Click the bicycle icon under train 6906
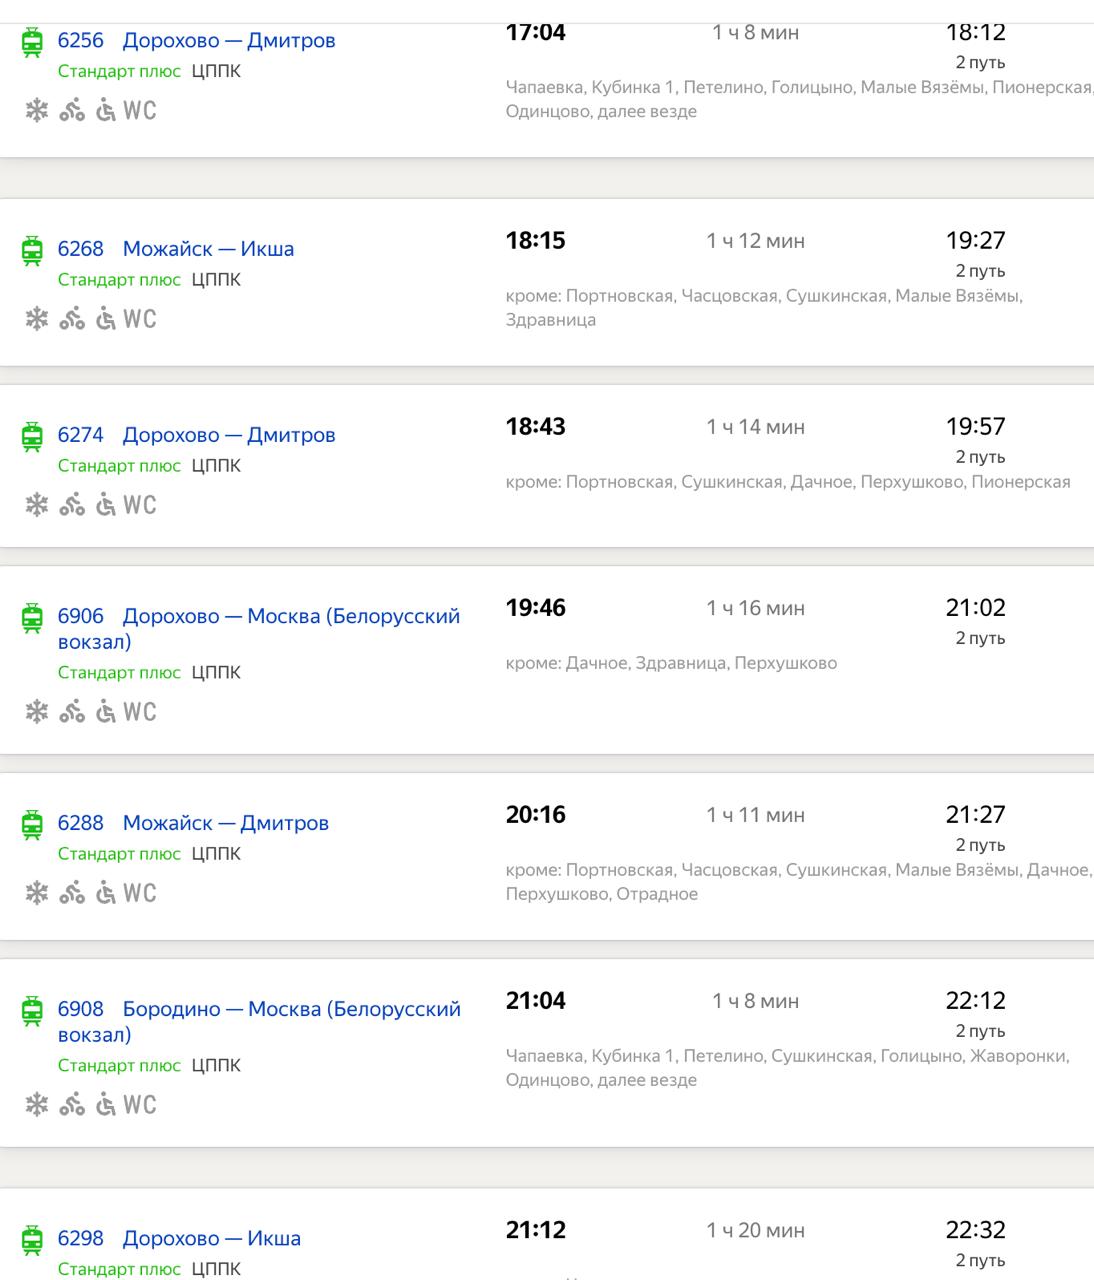Image resolution: width=1094 pixels, height=1280 pixels. point(72,712)
